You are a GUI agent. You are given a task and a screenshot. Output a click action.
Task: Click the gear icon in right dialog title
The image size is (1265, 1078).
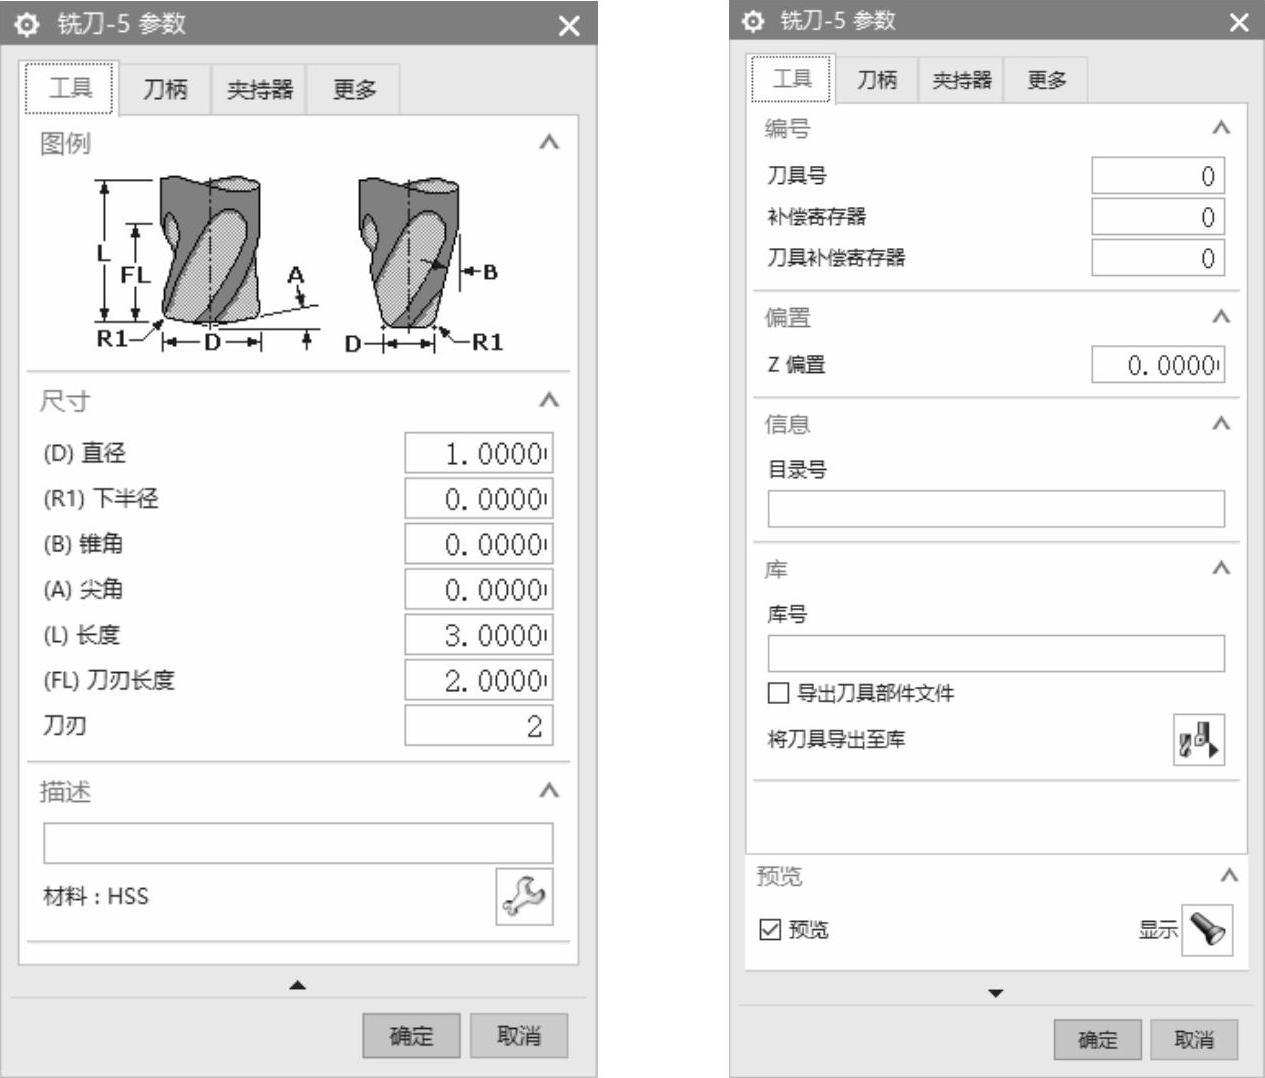[754, 21]
